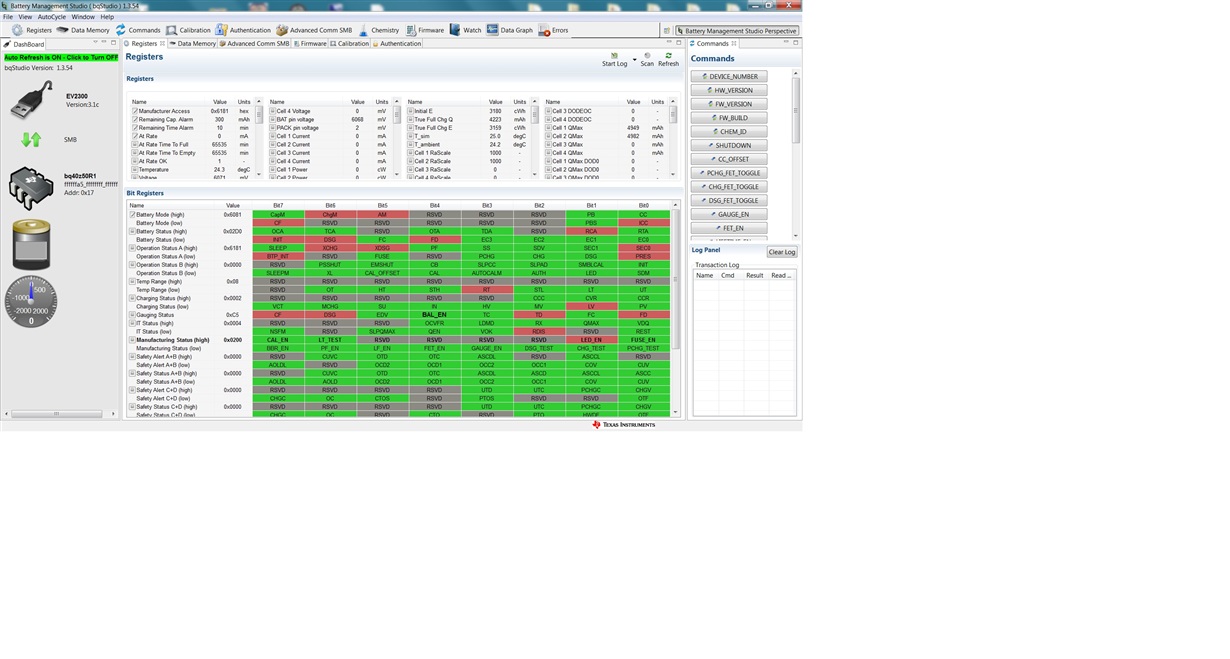Clear the transaction log with Clear Log
The height and width of the screenshot is (659, 1230).
[782, 252]
